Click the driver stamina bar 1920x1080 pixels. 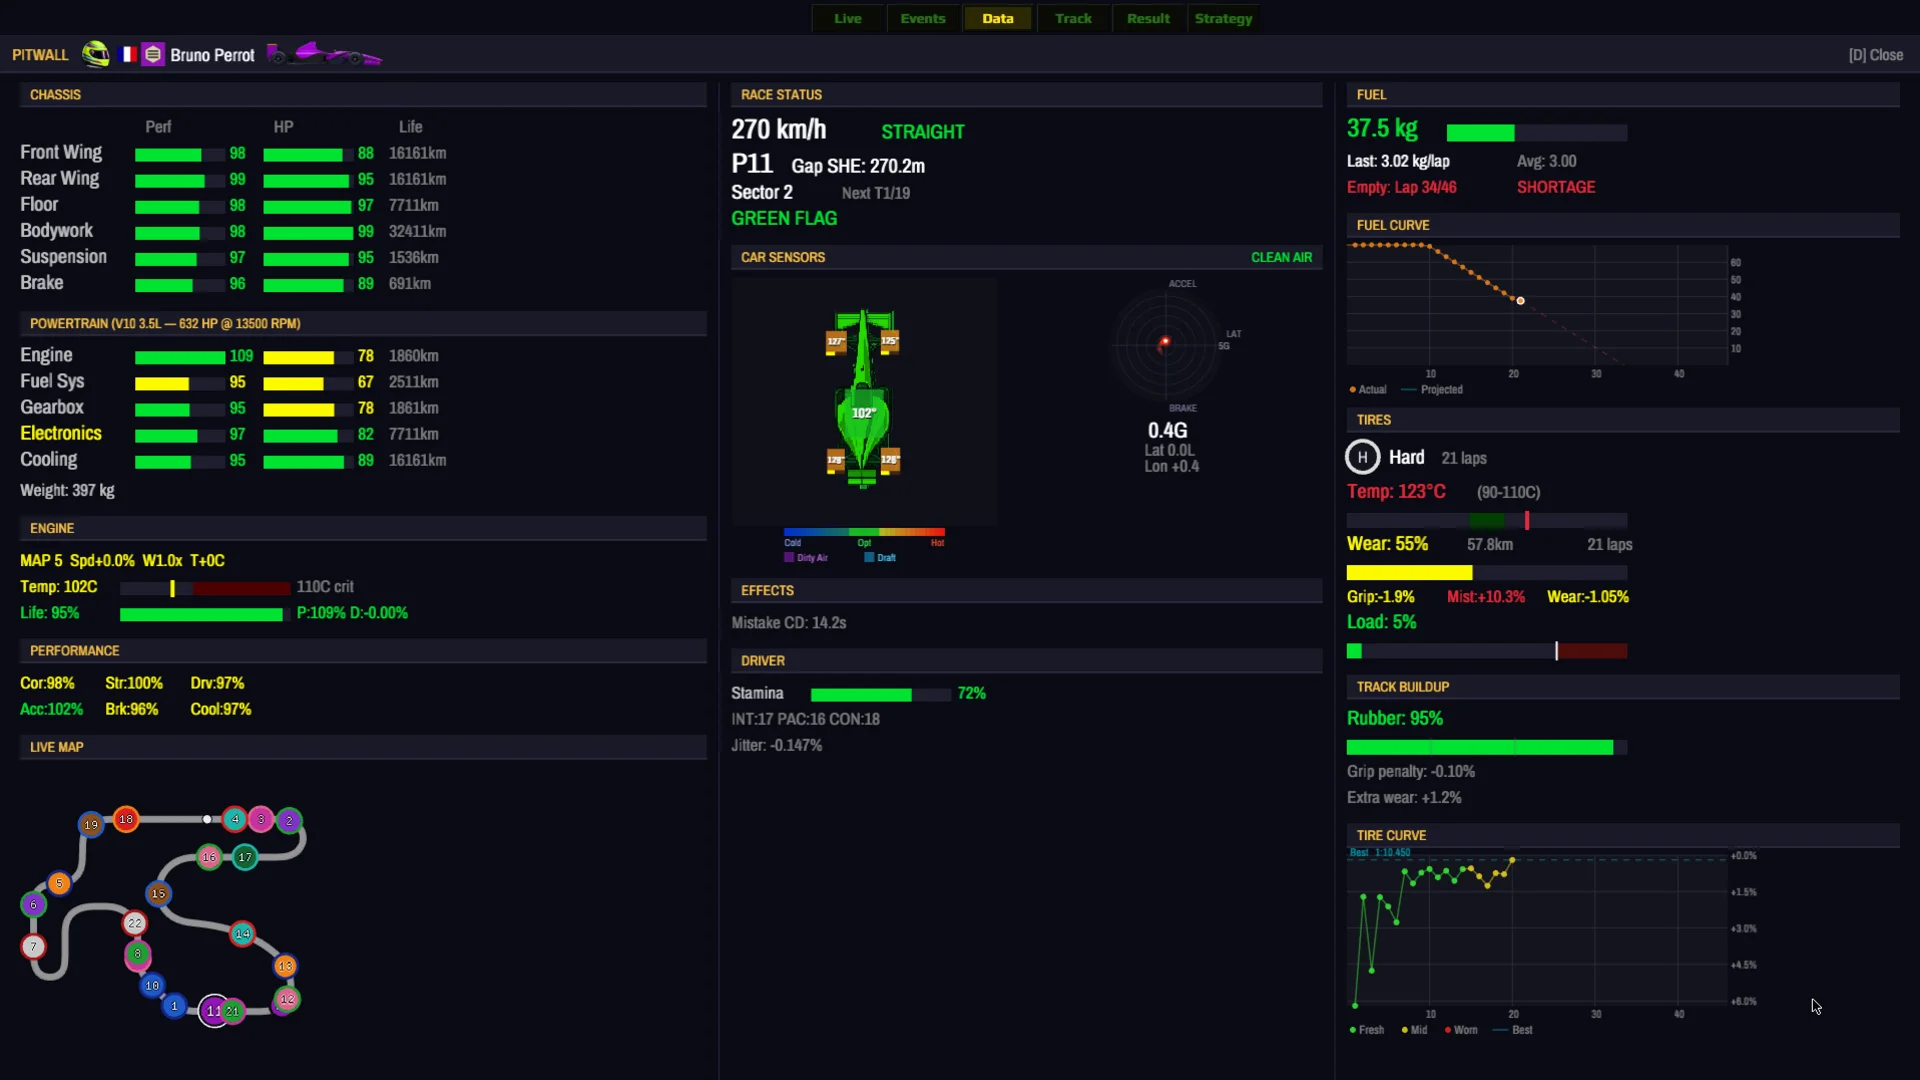pos(880,694)
